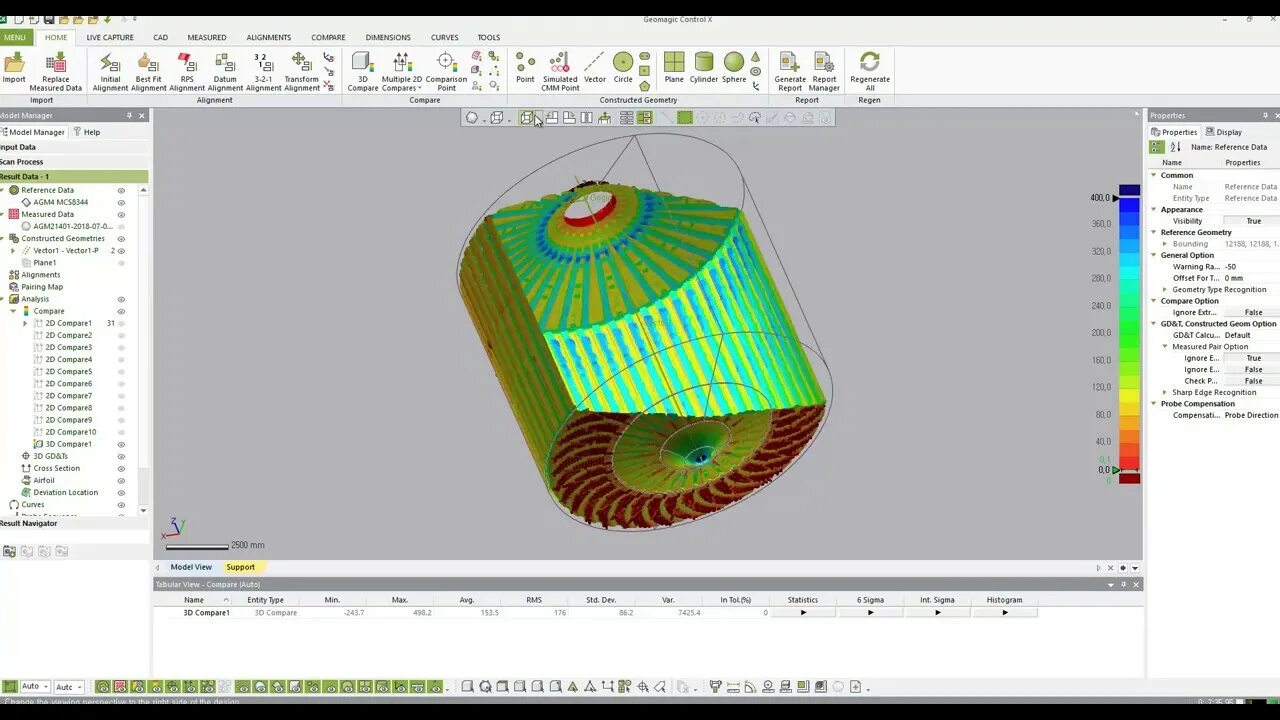The width and height of the screenshot is (1280, 720).
Task: Click Replace Measured Data icon
Action: [56, 70]
